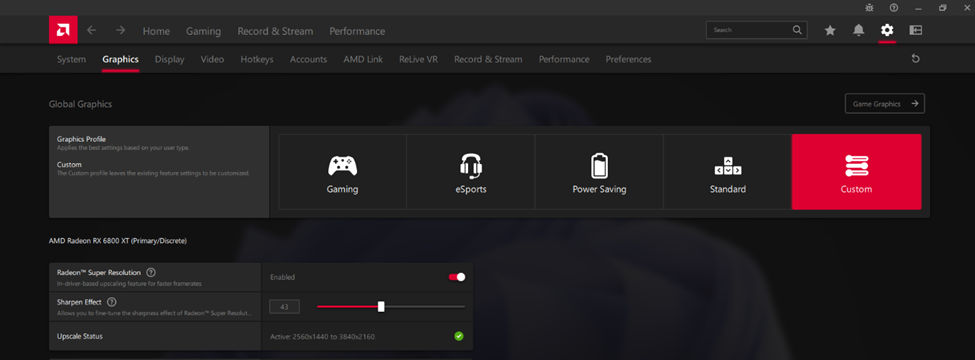975x360 pixels.
Task: Open the Game Graphics button
Action: click(885, 104)
